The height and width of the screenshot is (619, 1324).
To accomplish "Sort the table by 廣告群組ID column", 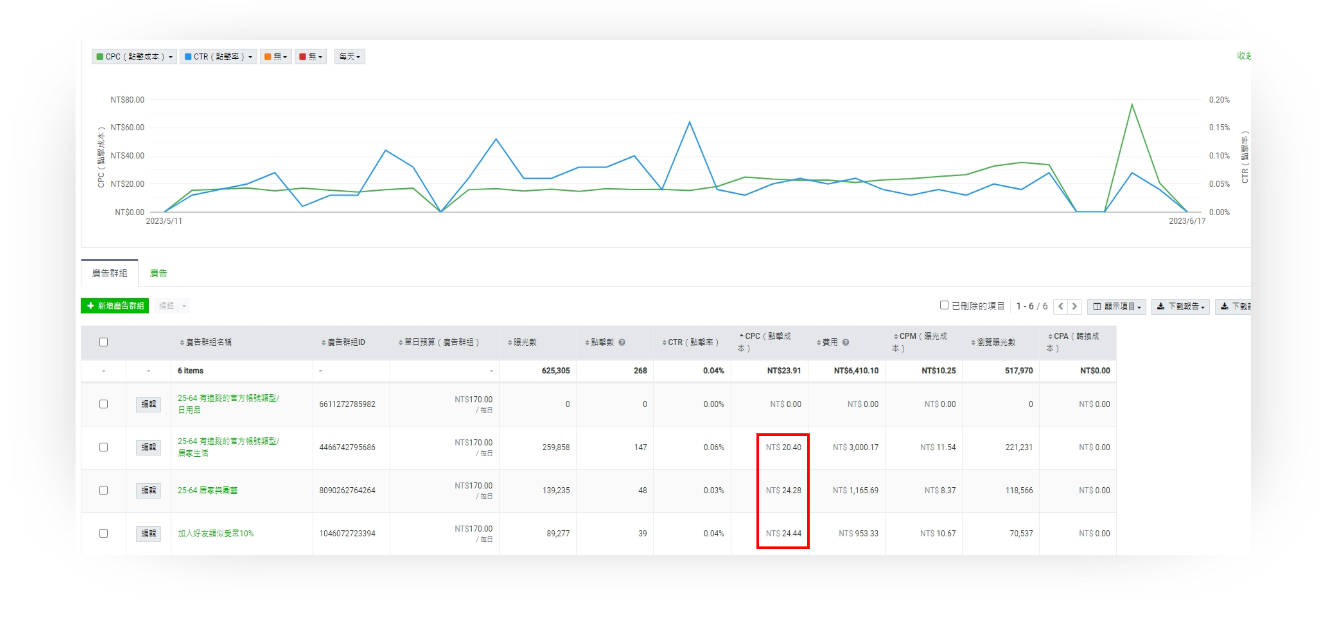I will click(343, 342).
